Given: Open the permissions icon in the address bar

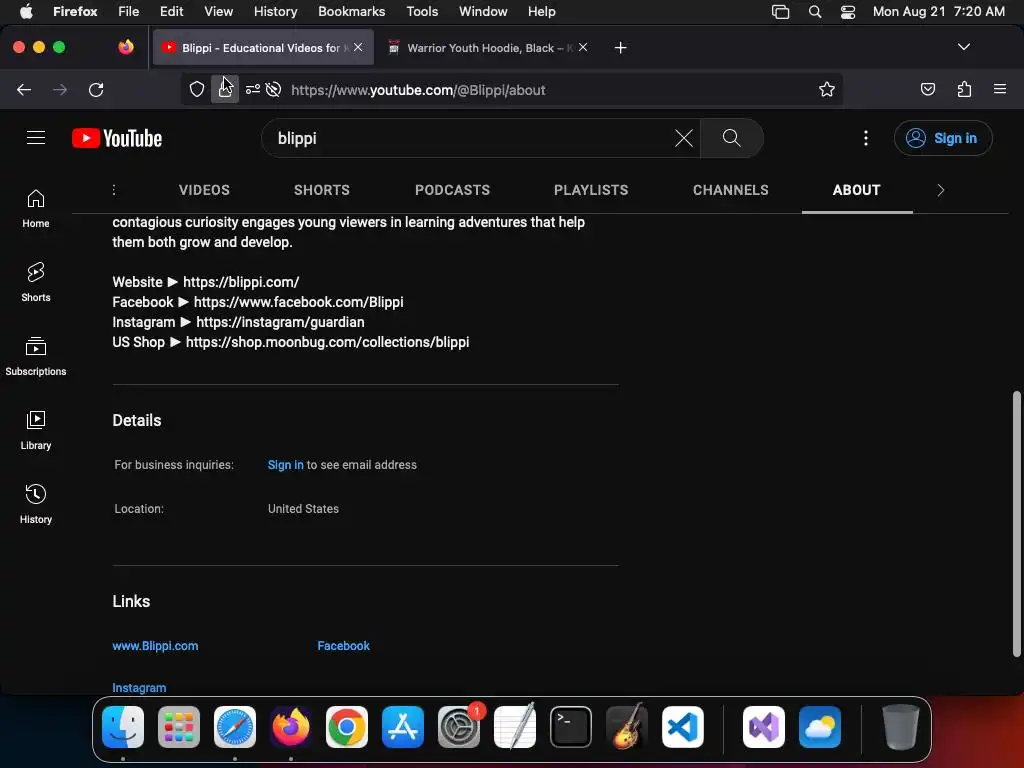Looking at the screenshot, I should click(253, 89).
